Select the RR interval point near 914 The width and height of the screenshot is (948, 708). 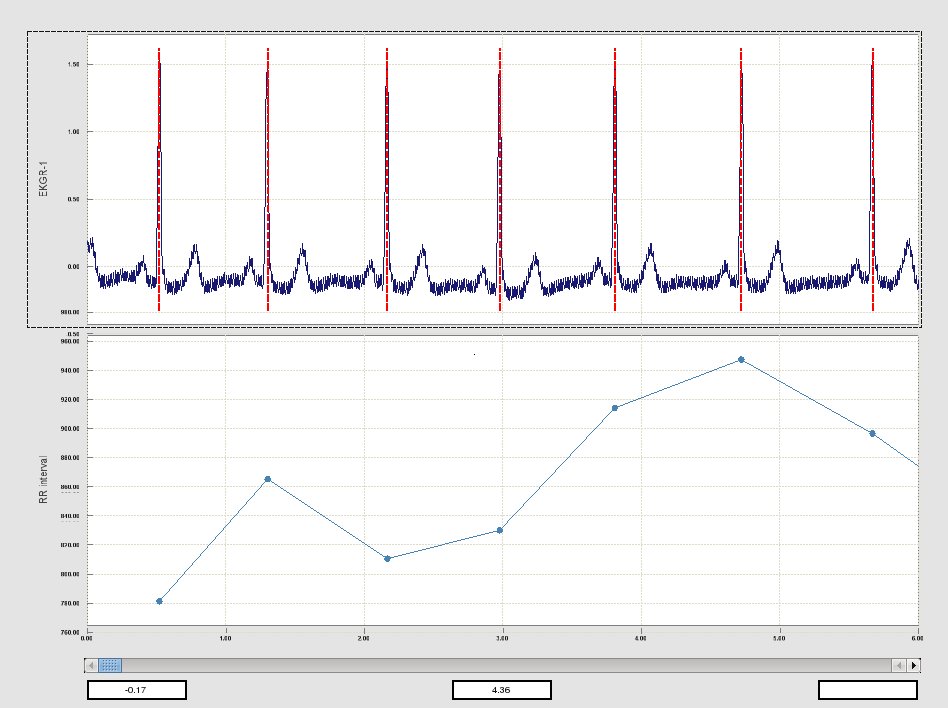pos(615,408)
